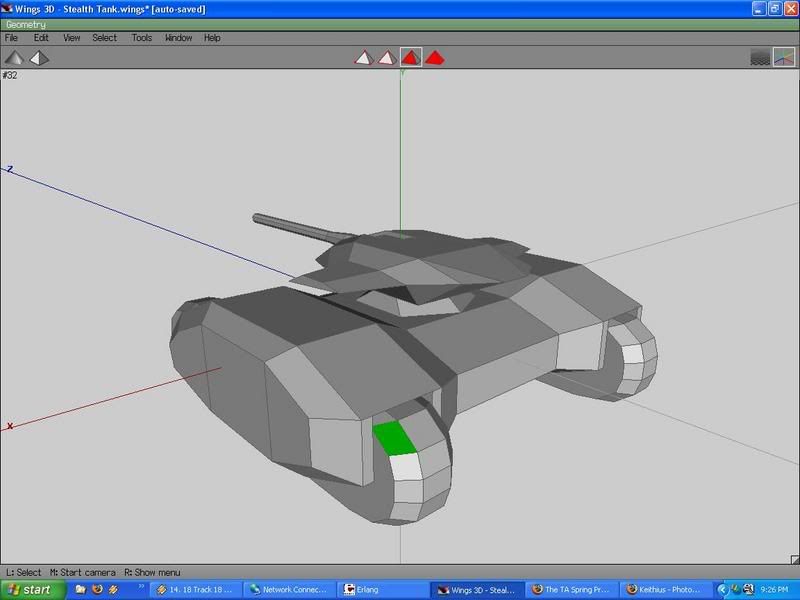Click the green selected face on the tank
The image size is (800, 600).
point(394,438)
